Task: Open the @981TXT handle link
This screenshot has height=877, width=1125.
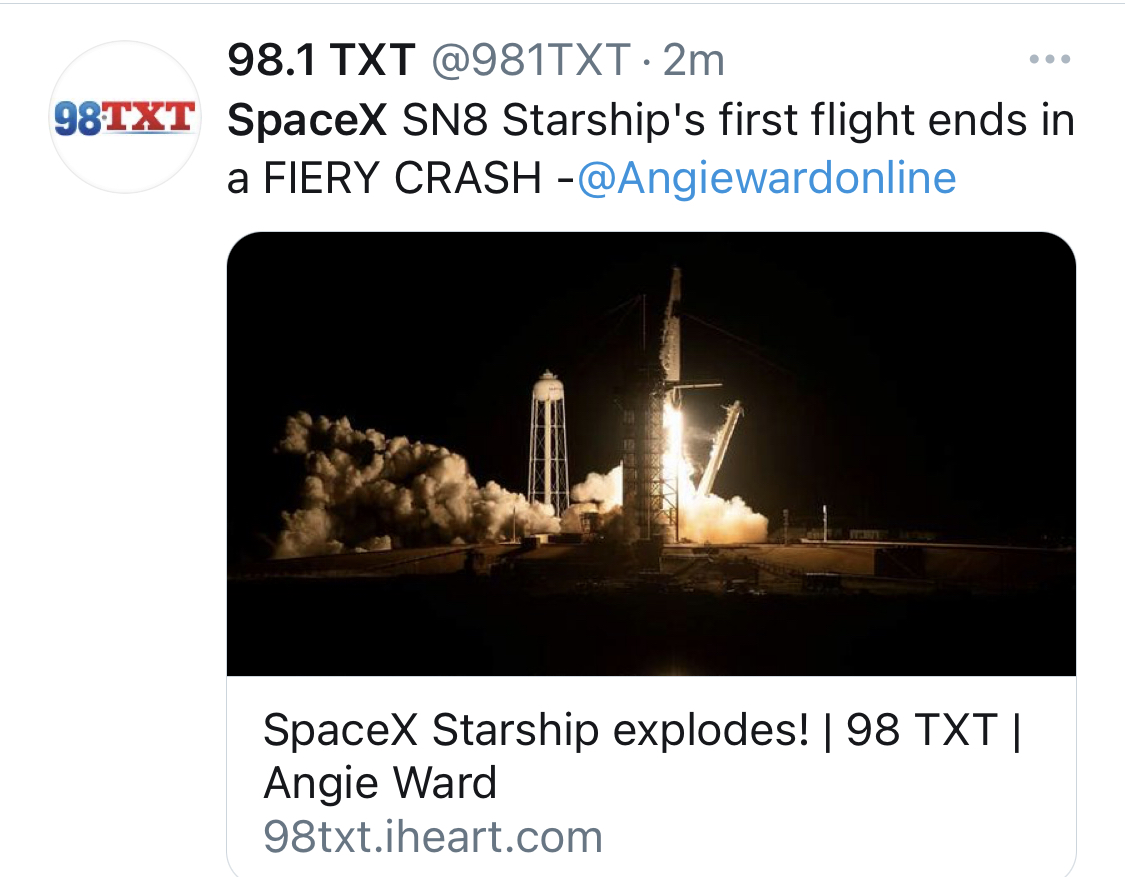Action: (x=532, y=59)
